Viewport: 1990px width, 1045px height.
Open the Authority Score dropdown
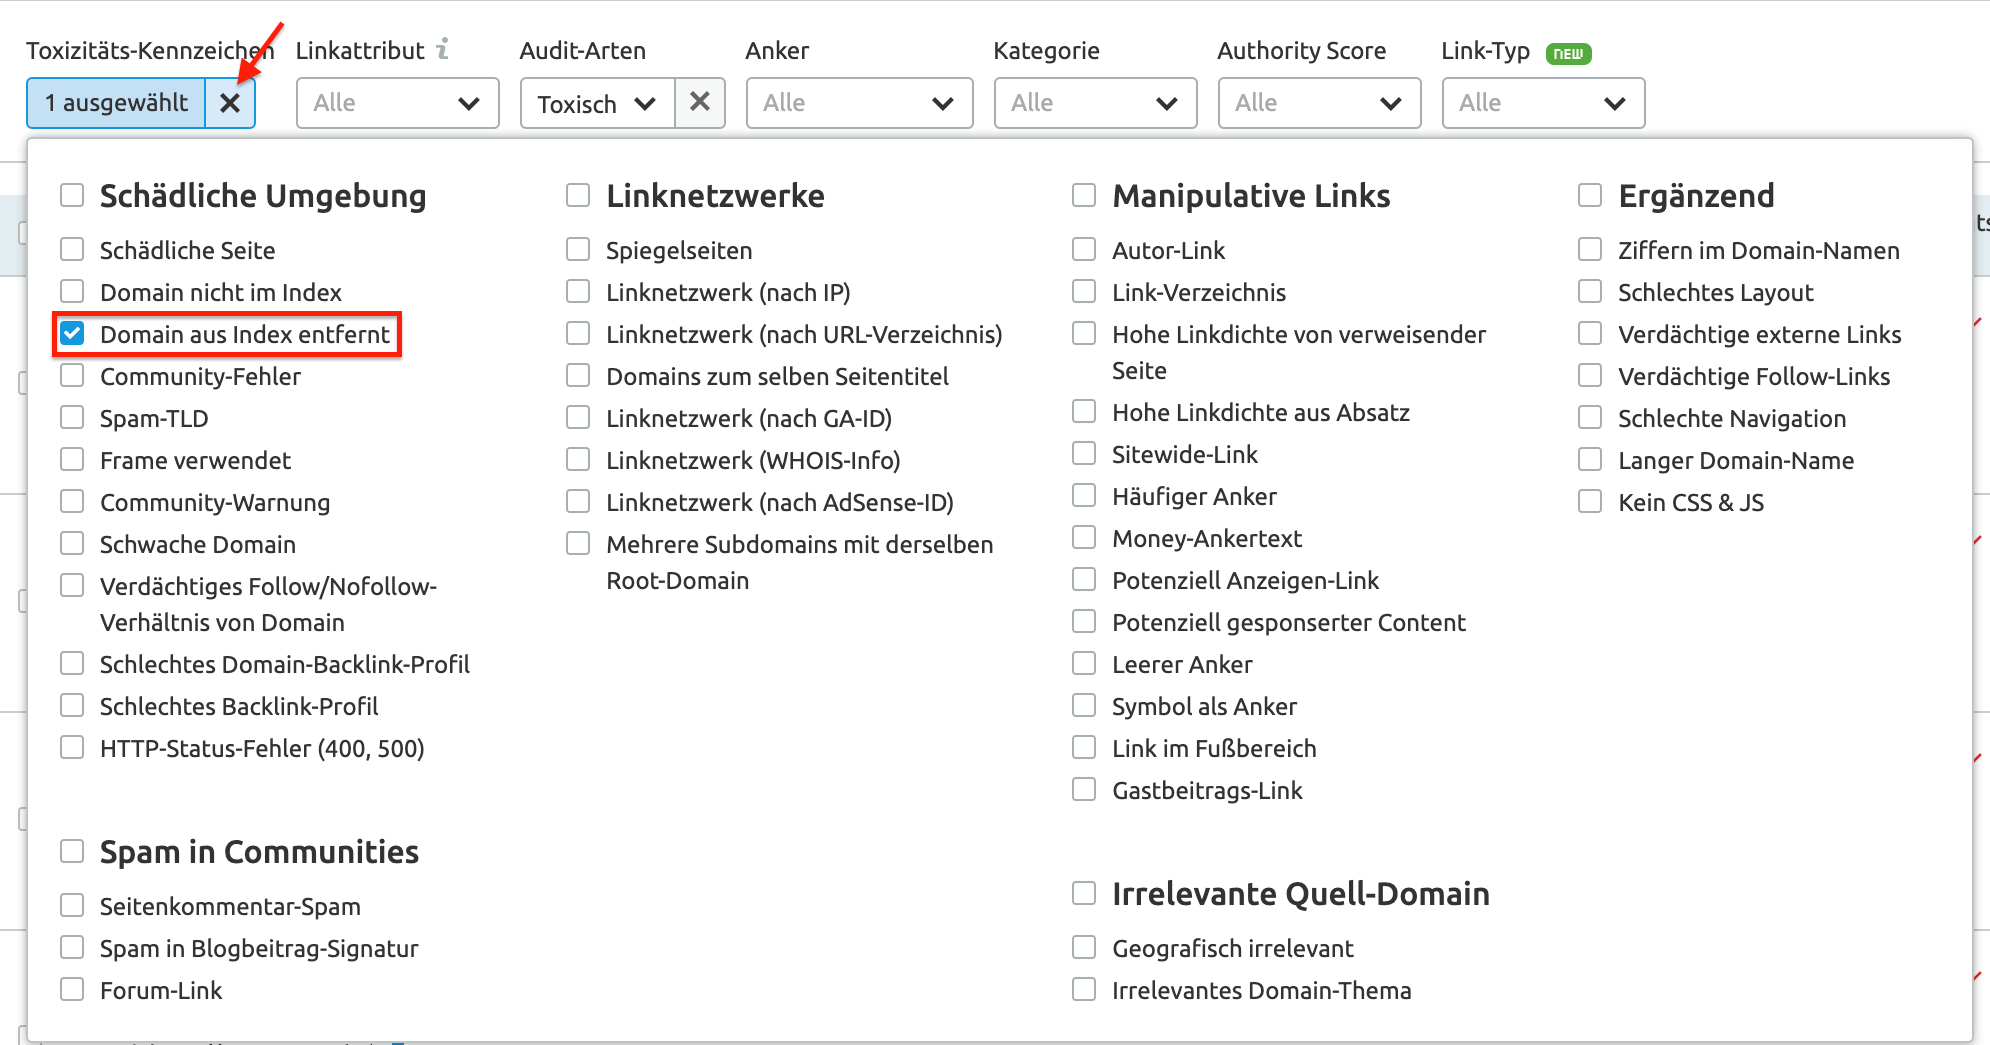[1318, 102]
